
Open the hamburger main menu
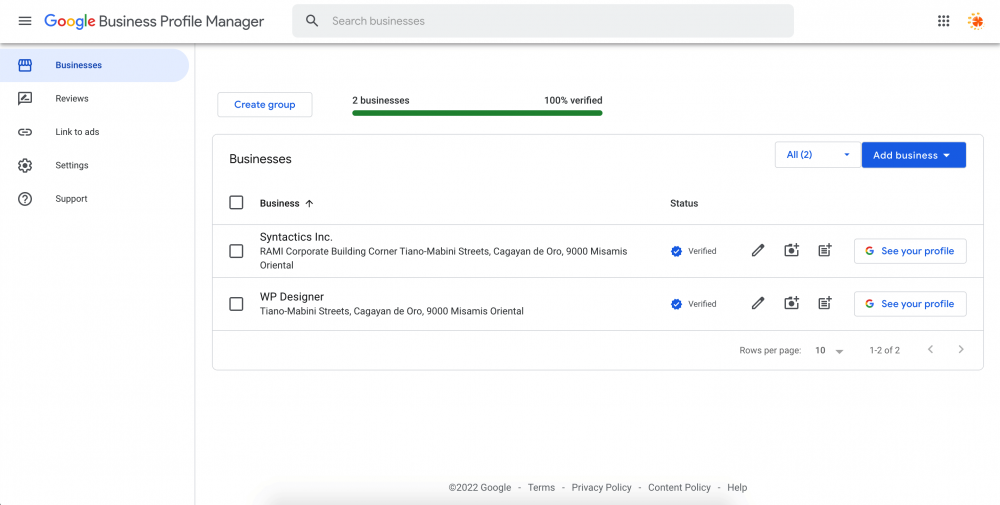coord(25,21)
